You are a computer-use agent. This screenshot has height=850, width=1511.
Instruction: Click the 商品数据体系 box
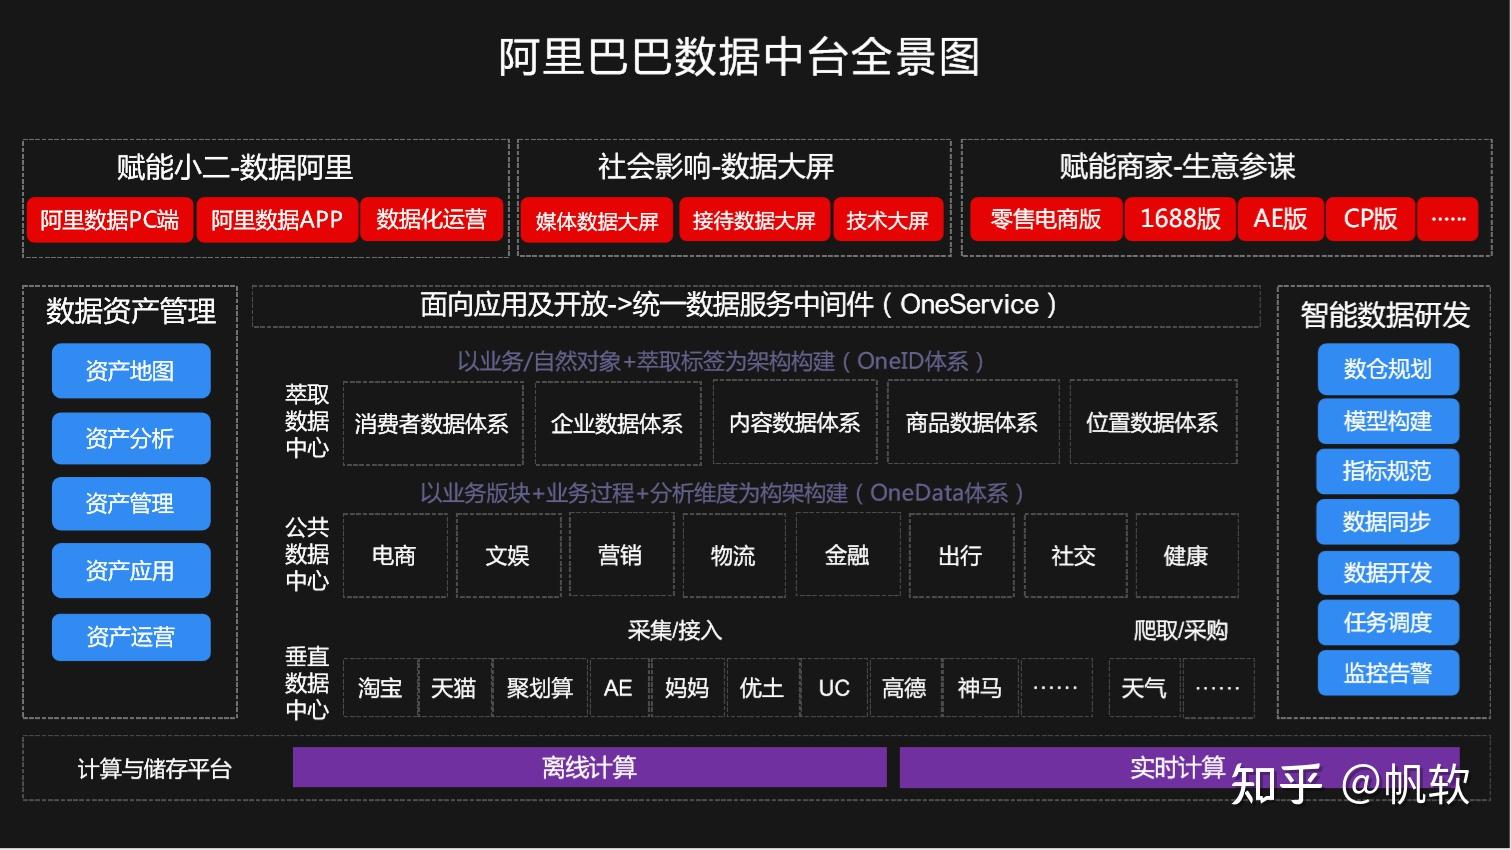tap(972, 423)
